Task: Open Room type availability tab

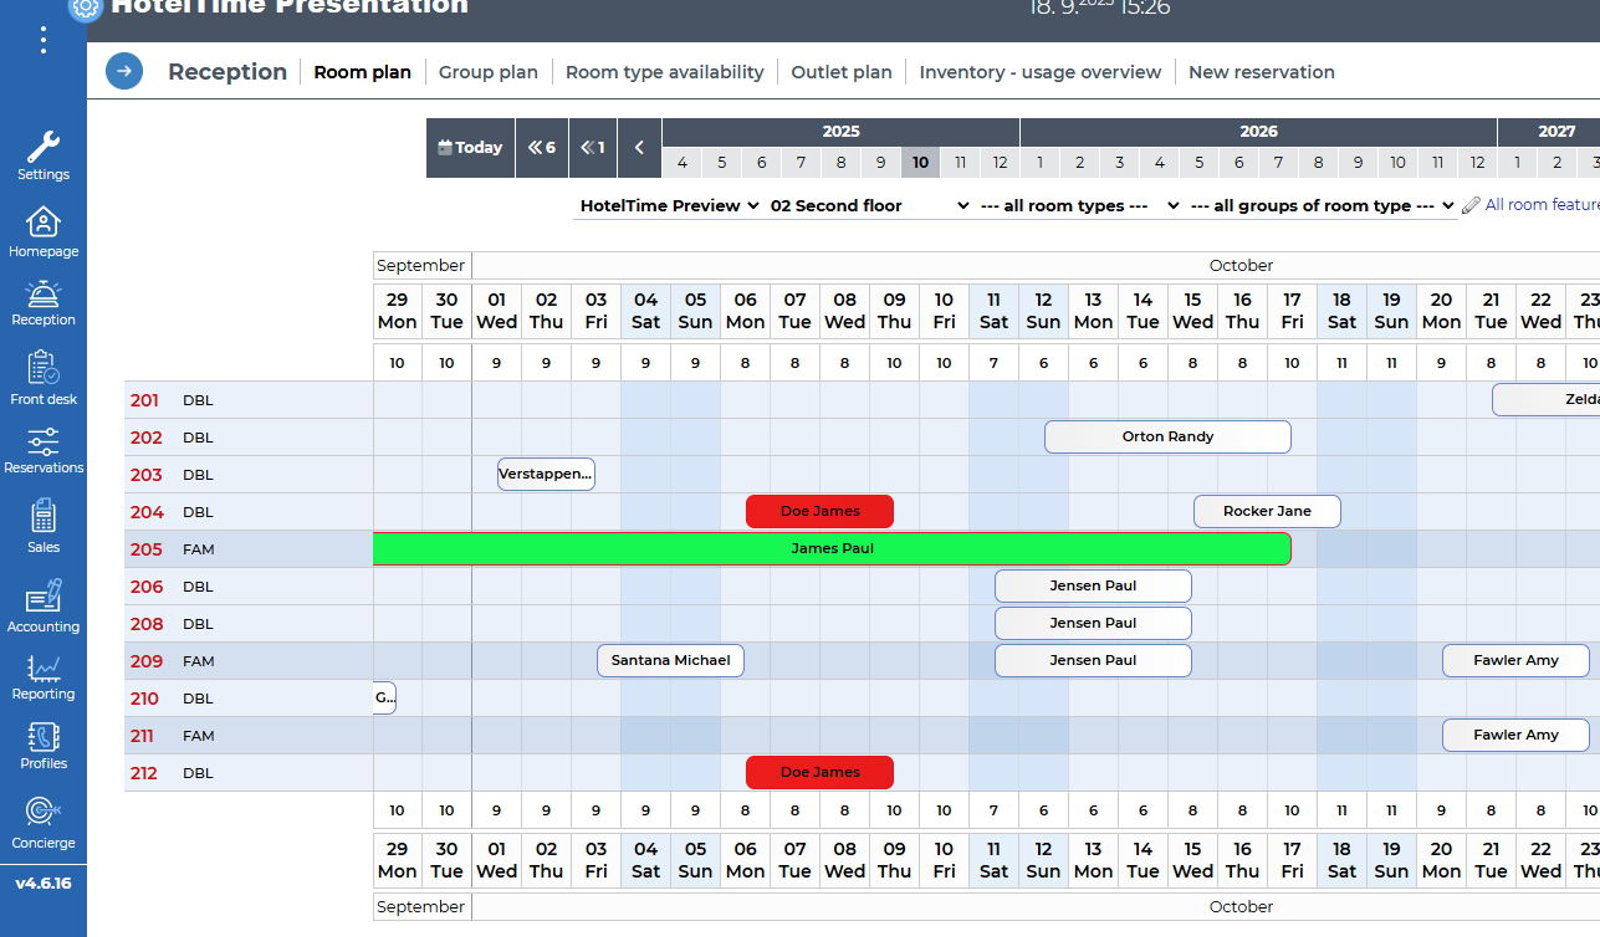Action: pos(664,72)
